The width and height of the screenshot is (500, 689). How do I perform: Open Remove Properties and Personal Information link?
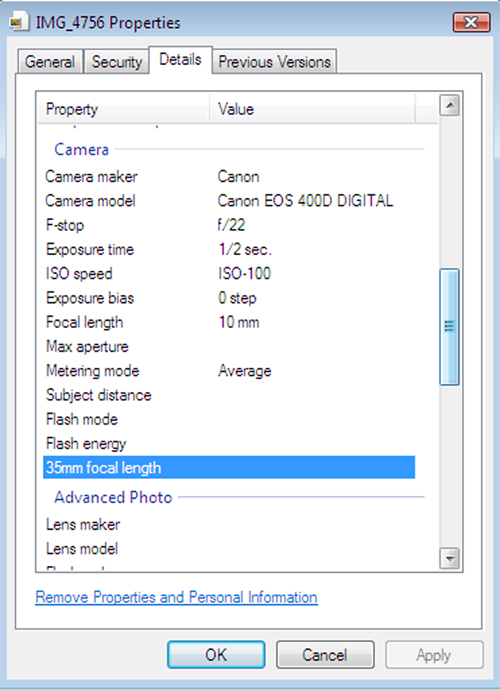click(x=176, y=597)
